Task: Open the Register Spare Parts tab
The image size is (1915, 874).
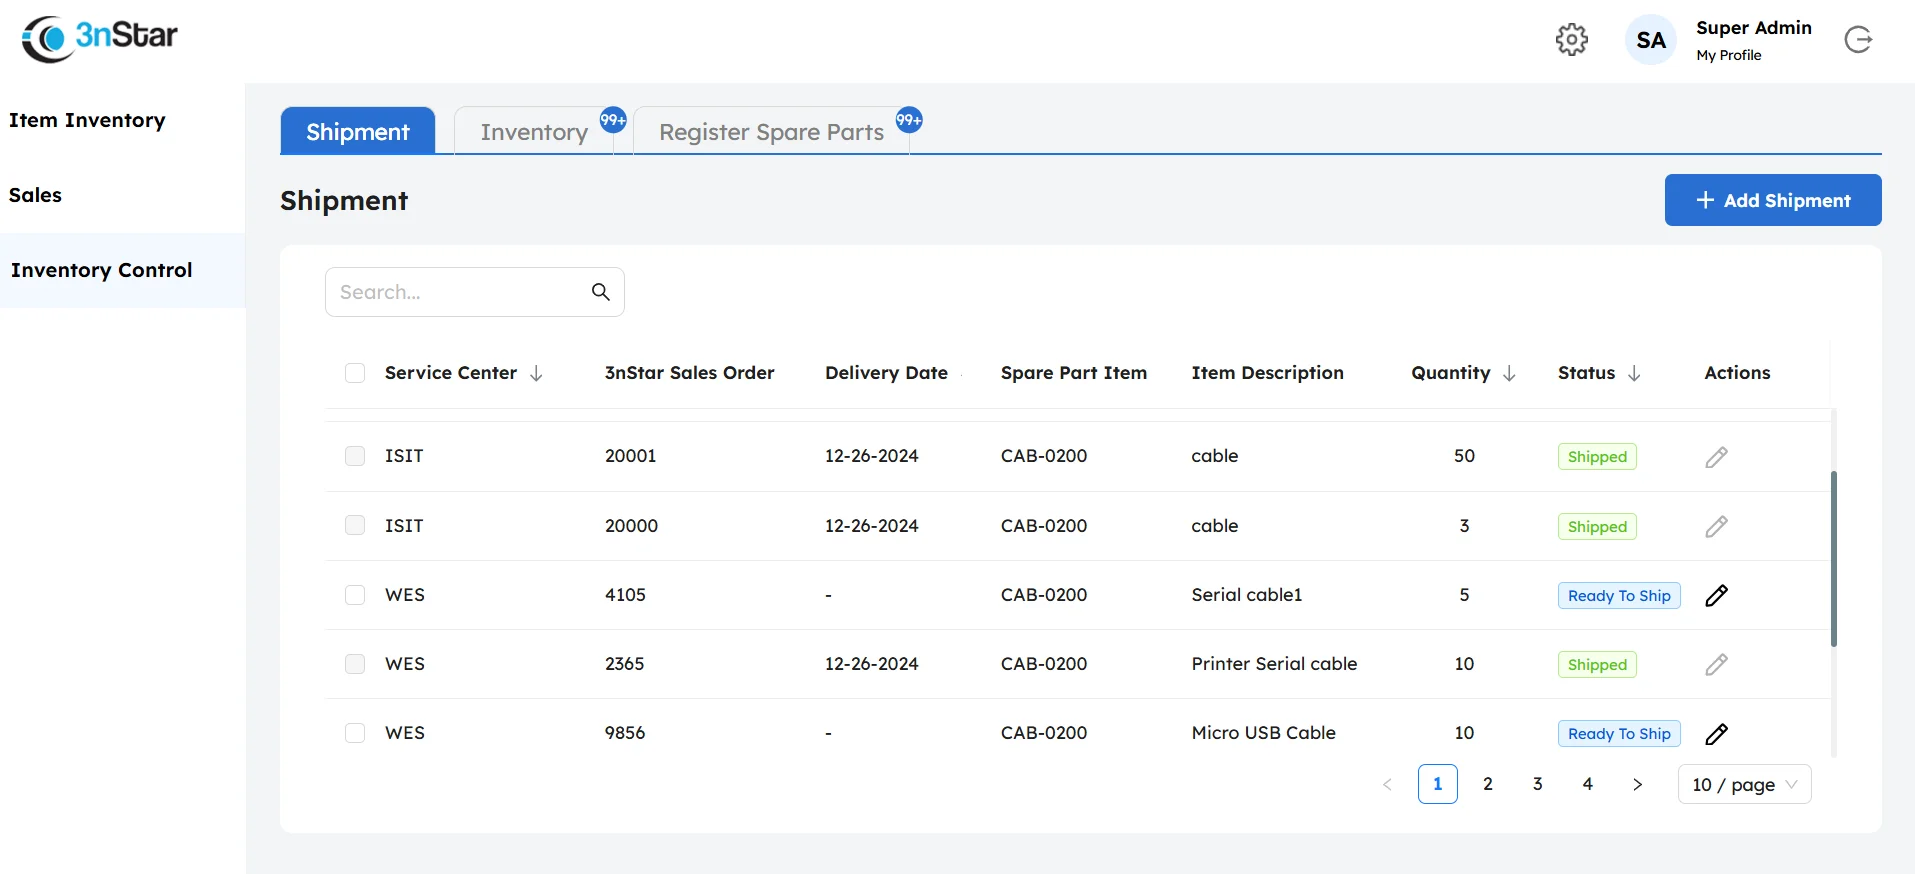Action: (771, 132)
